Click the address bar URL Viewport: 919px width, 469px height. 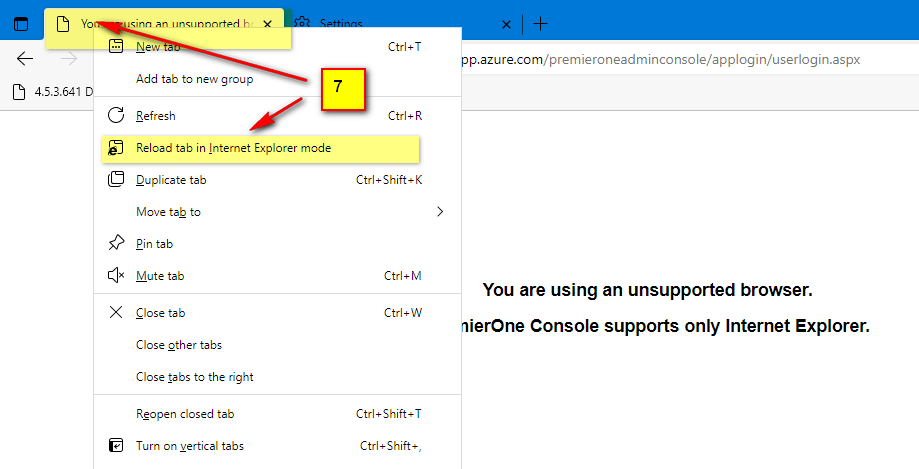click(x=660, y=59)
